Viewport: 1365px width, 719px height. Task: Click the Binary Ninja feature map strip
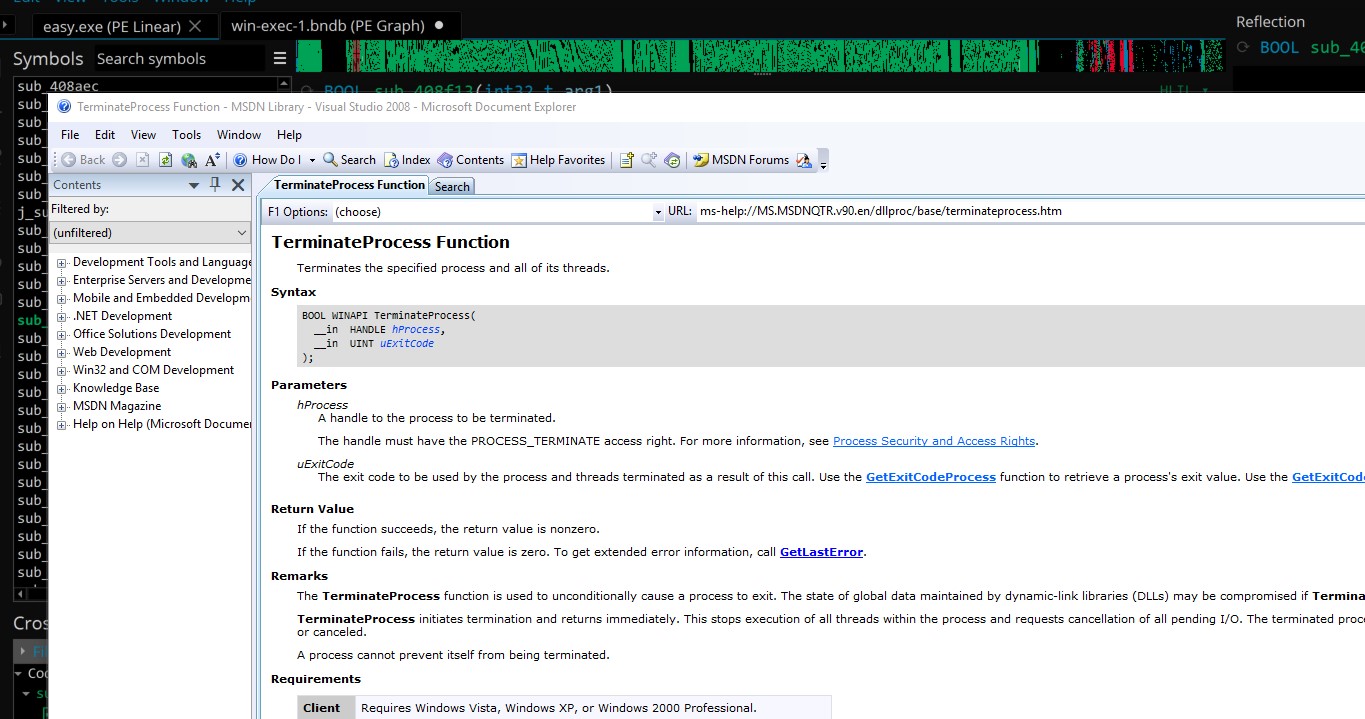point(760,55)
